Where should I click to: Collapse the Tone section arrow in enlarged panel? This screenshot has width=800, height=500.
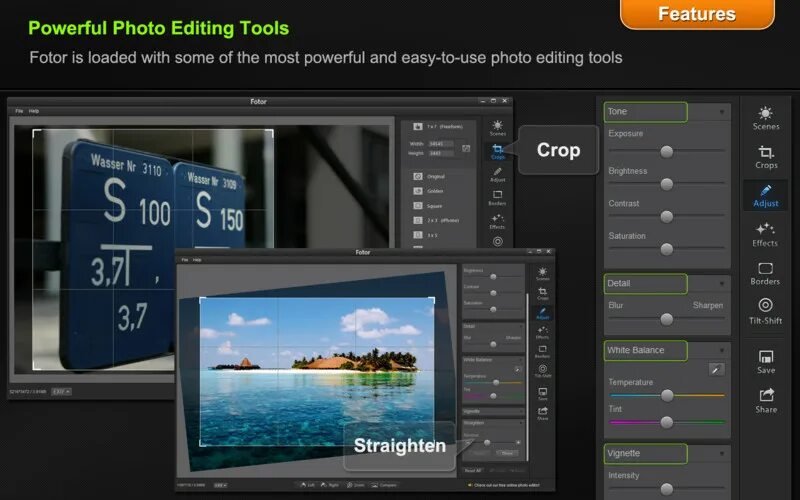[x=721, y=112]
